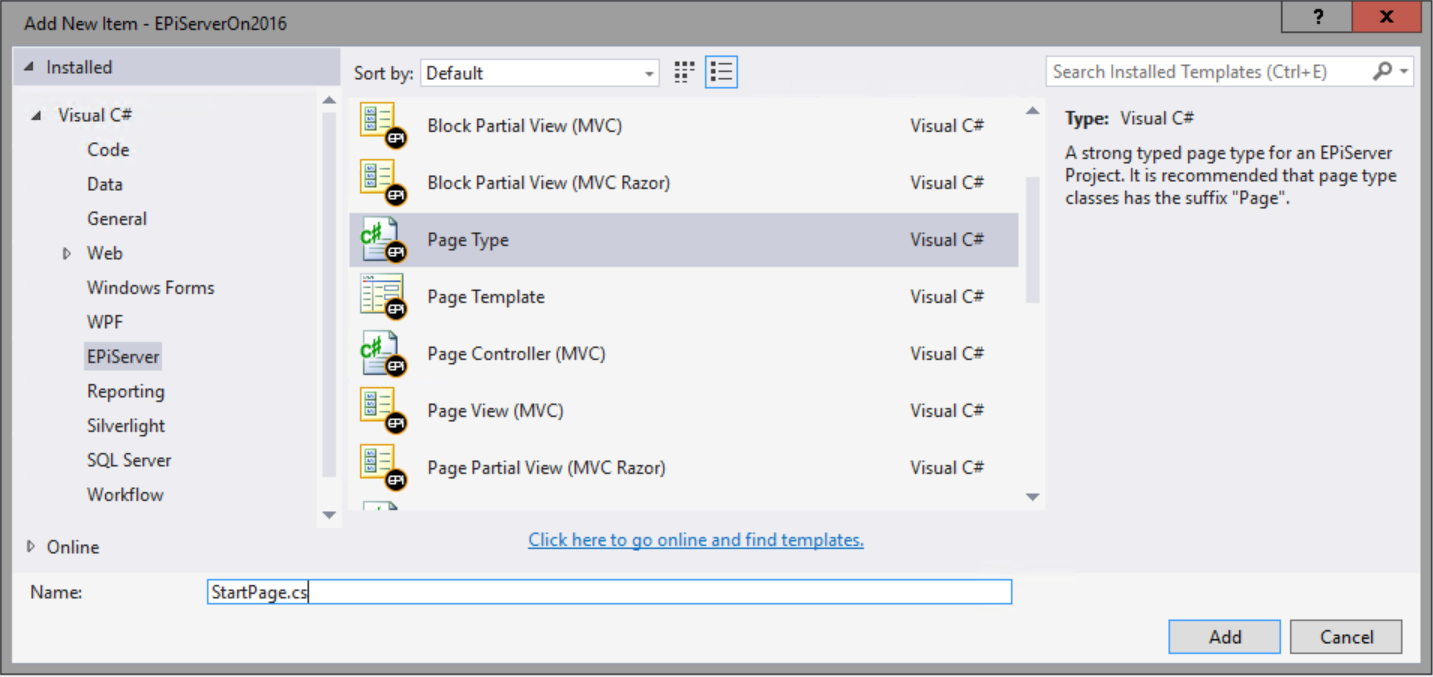This screenshot has height=677, width=1433.
Task: Select the EPiServer category
Action: click(x=123, y=357)
